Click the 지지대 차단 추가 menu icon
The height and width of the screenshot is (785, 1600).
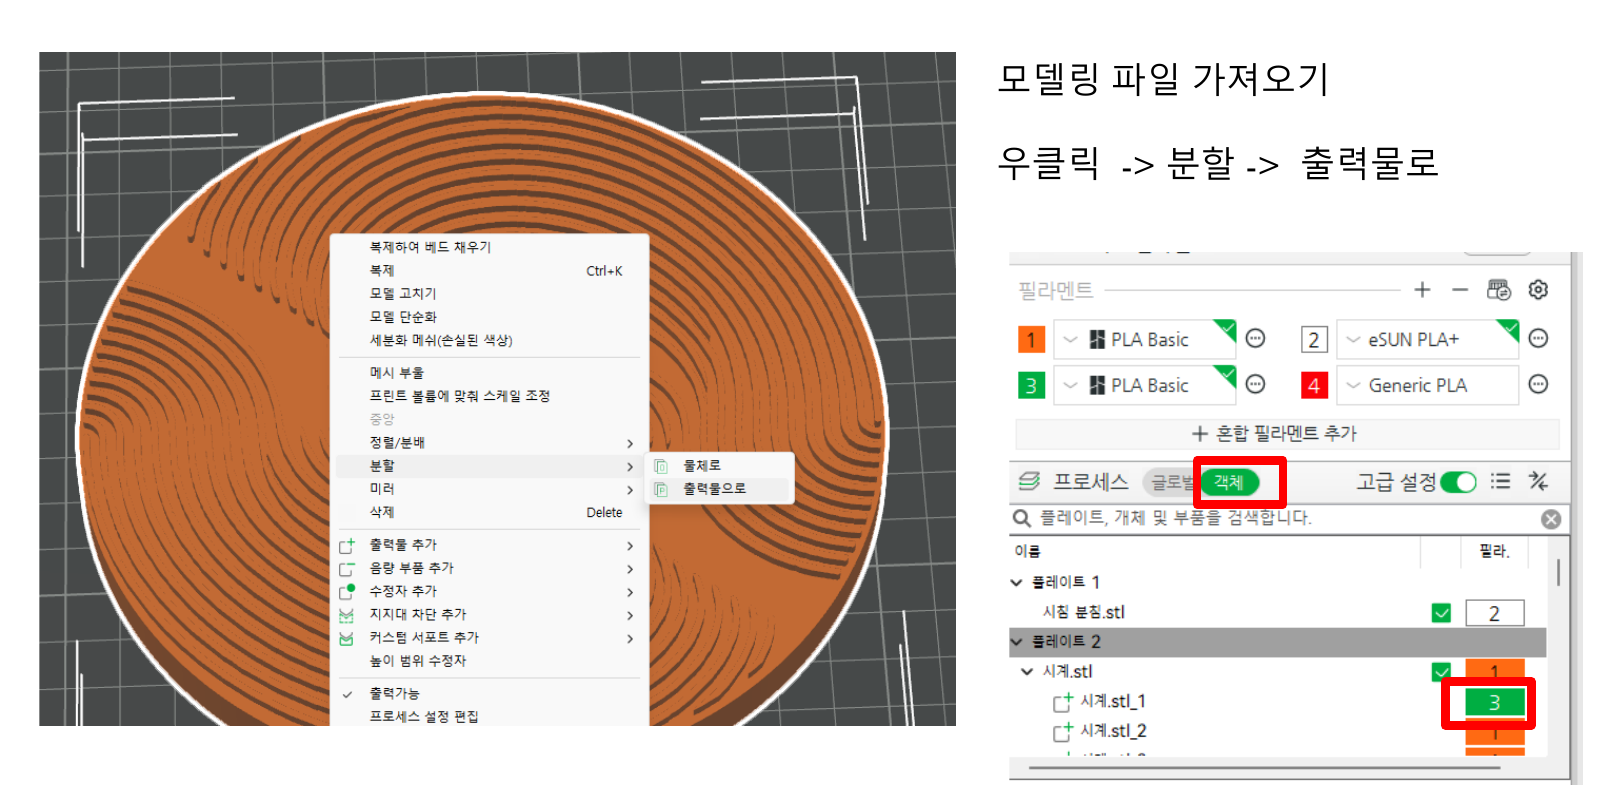point(347,615)
